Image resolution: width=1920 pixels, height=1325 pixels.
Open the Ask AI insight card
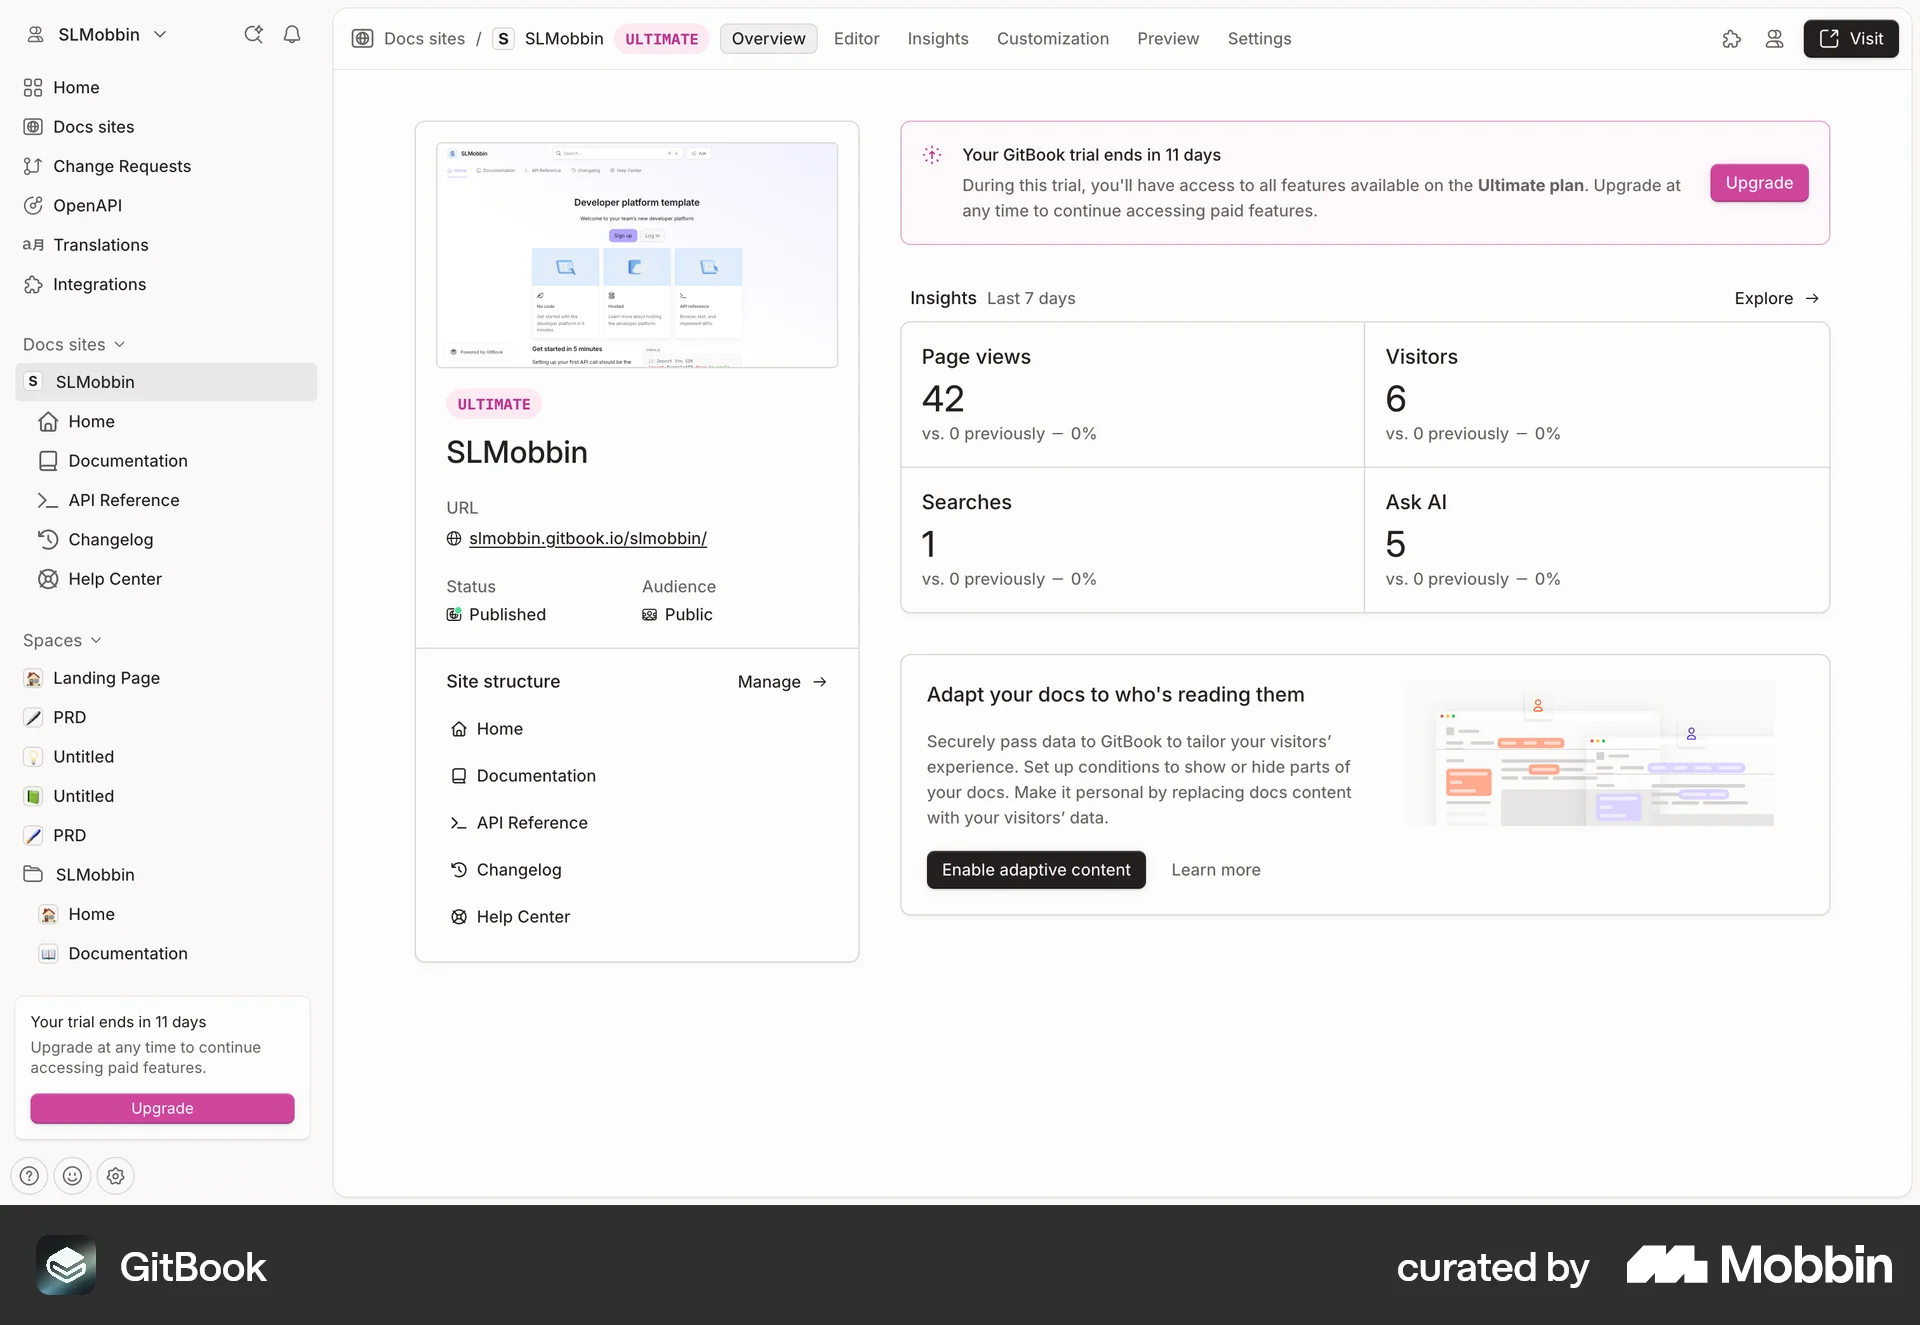[1597, 540]
